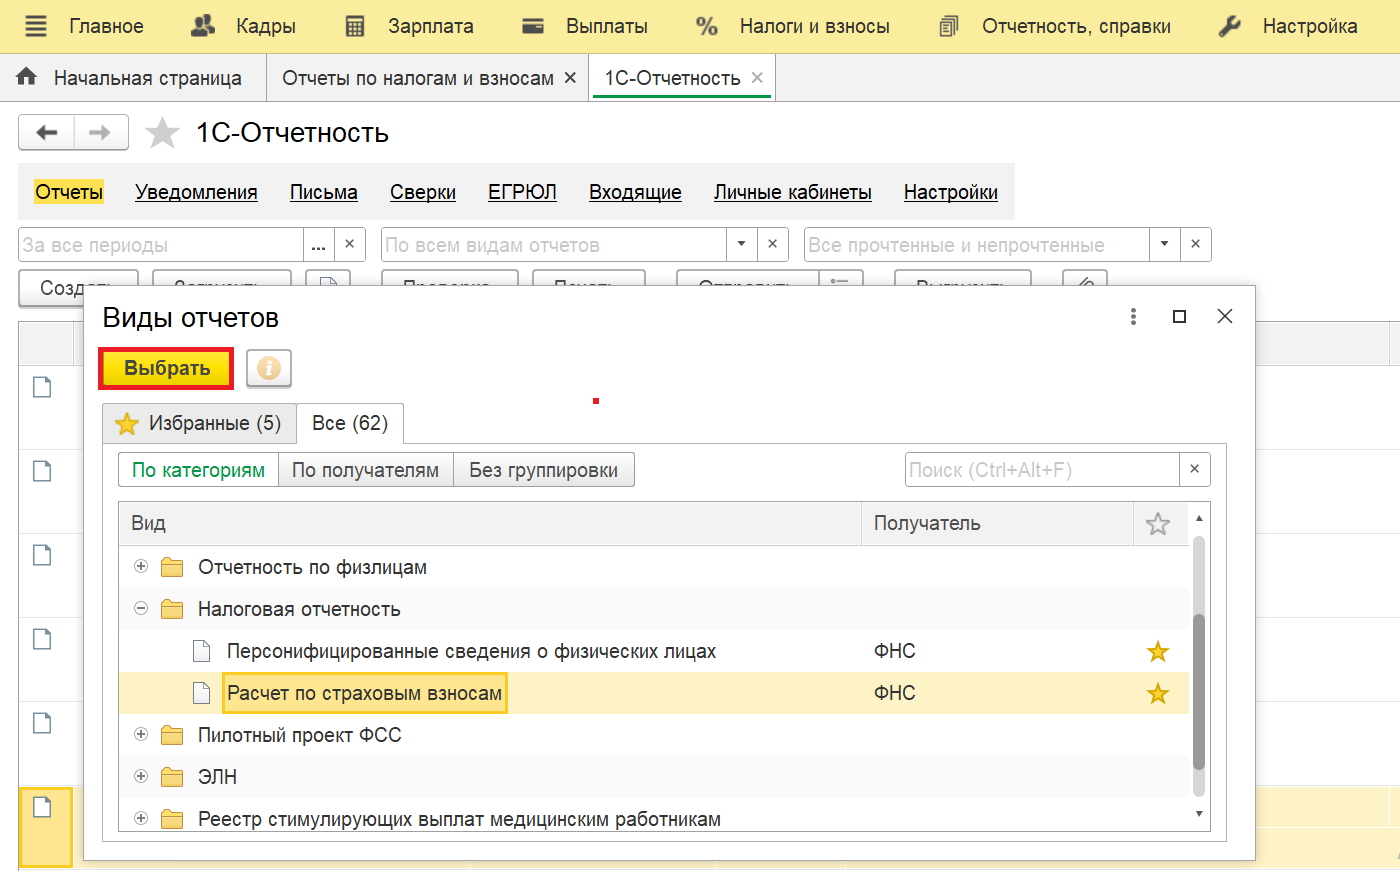1400x871 pixels.
Task: Select Персонифицированные сведения о физических лицах row
Action: [654, 652]
